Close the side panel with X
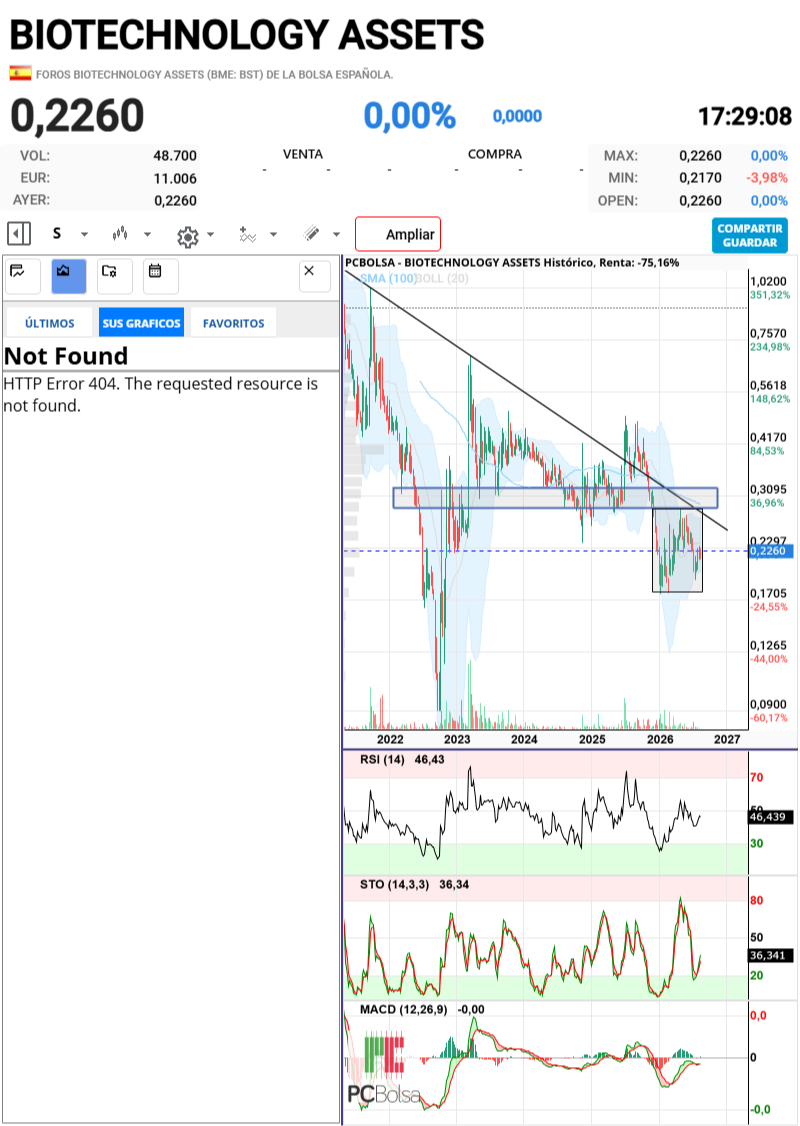This screenshot has width=800, height=1126. click(315, 276)
